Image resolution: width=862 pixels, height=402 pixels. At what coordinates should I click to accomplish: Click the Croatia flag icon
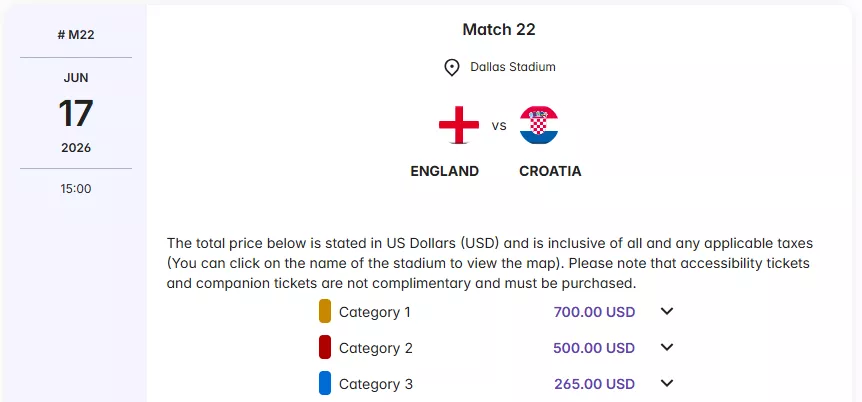pyautogui.click(x=539, y=126)
